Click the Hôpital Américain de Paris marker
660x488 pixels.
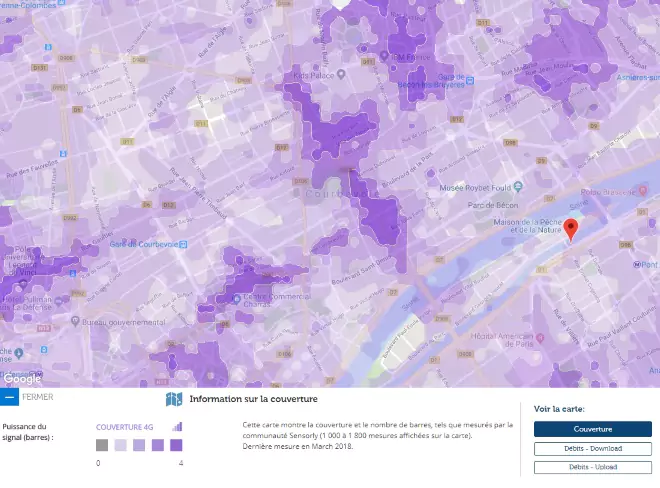(540, 338)
